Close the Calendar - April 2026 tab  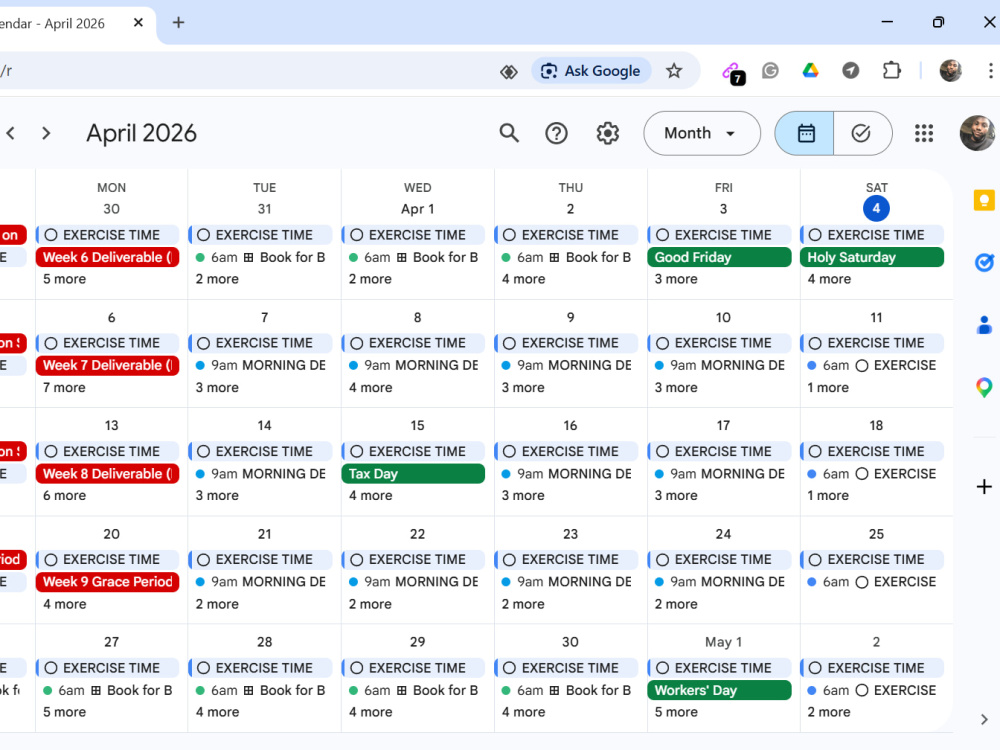[138, 23]
